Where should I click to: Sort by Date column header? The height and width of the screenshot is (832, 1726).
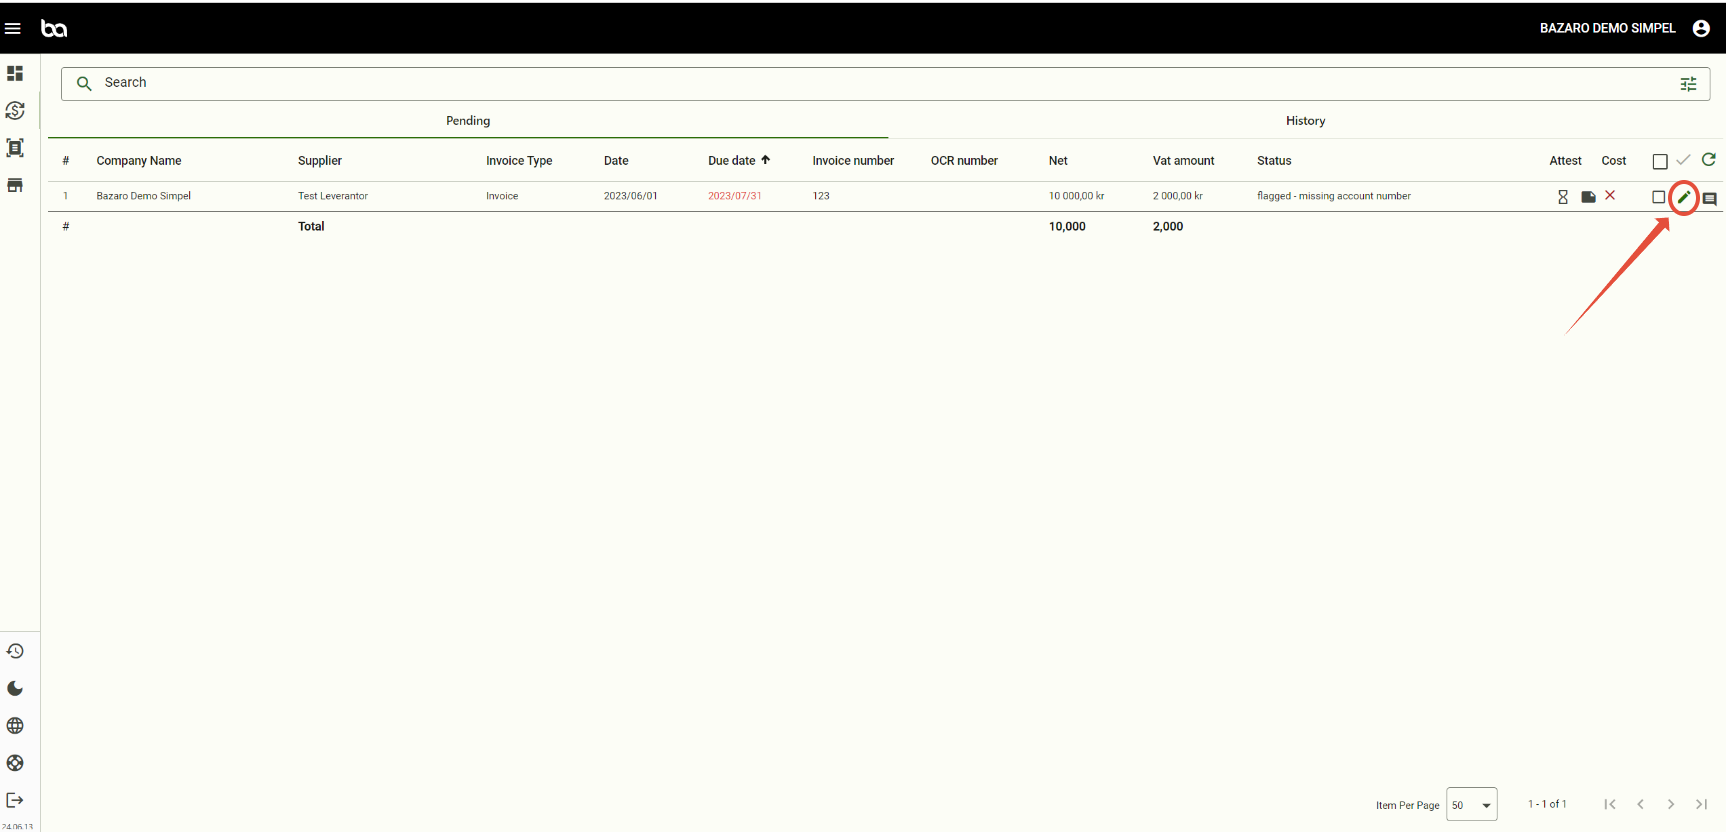(616, 161)
